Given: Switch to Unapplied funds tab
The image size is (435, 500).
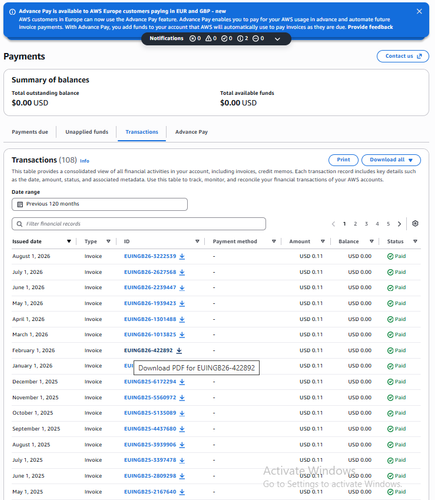Looking at the screenshot, I should tap(87, 132).
